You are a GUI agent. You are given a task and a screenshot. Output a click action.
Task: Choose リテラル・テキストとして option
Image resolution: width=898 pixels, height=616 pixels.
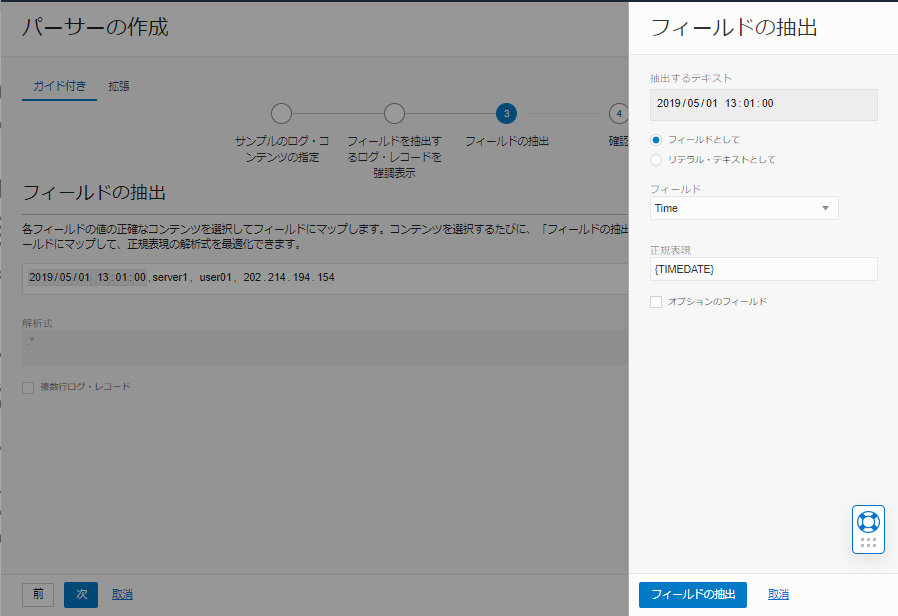coord(655,159)
